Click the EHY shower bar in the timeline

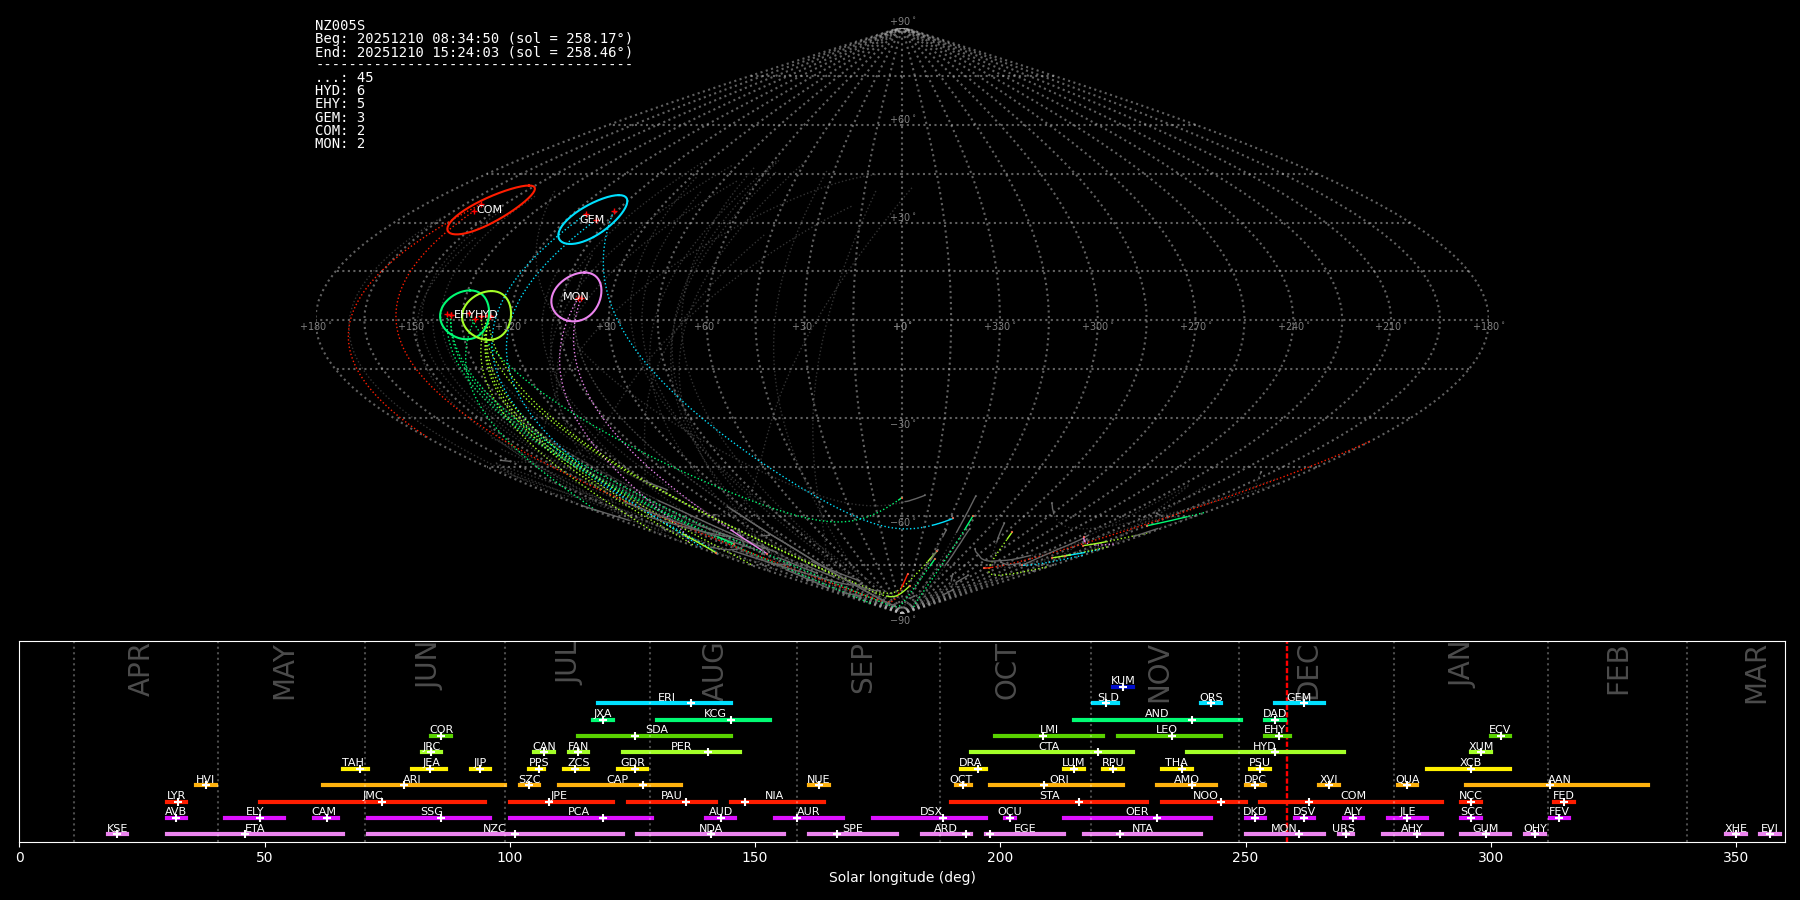tap(1277, 736)
